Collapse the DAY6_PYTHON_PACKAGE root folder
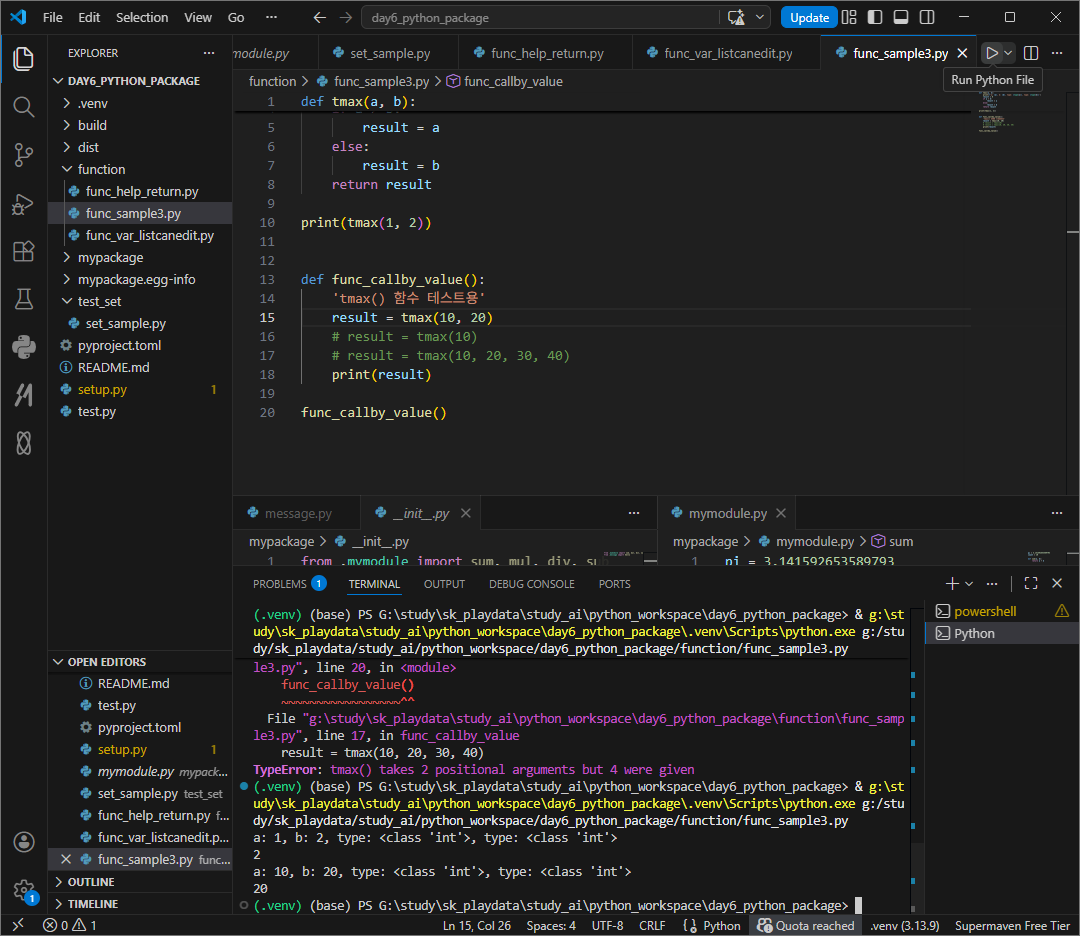 pyautogui.click(x=134, y=81)
